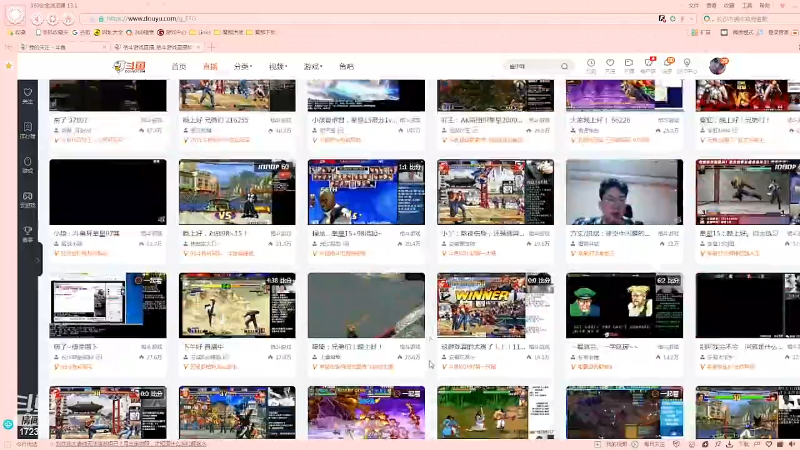The height and width of the screenshot is (450, 800).
Task: Click the scrolling news link in status bar
Action: click(x=131, y=444)
